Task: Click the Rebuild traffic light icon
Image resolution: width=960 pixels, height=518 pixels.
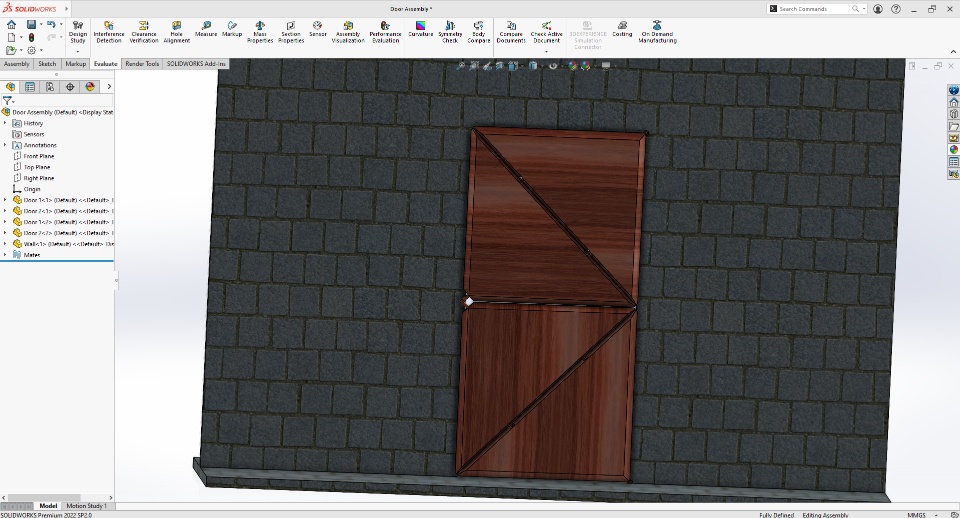Action: tap(31, 37)
